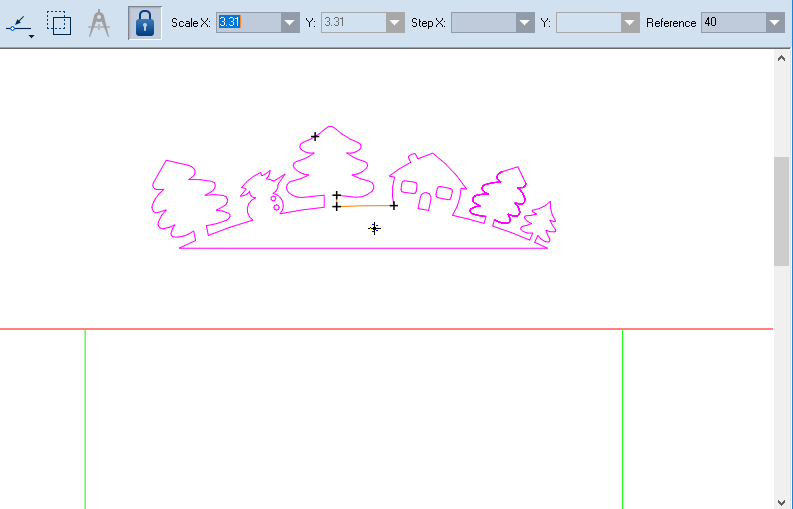
Task: Click the dashed selection rectangle tool
Action: tap(59, 22)
